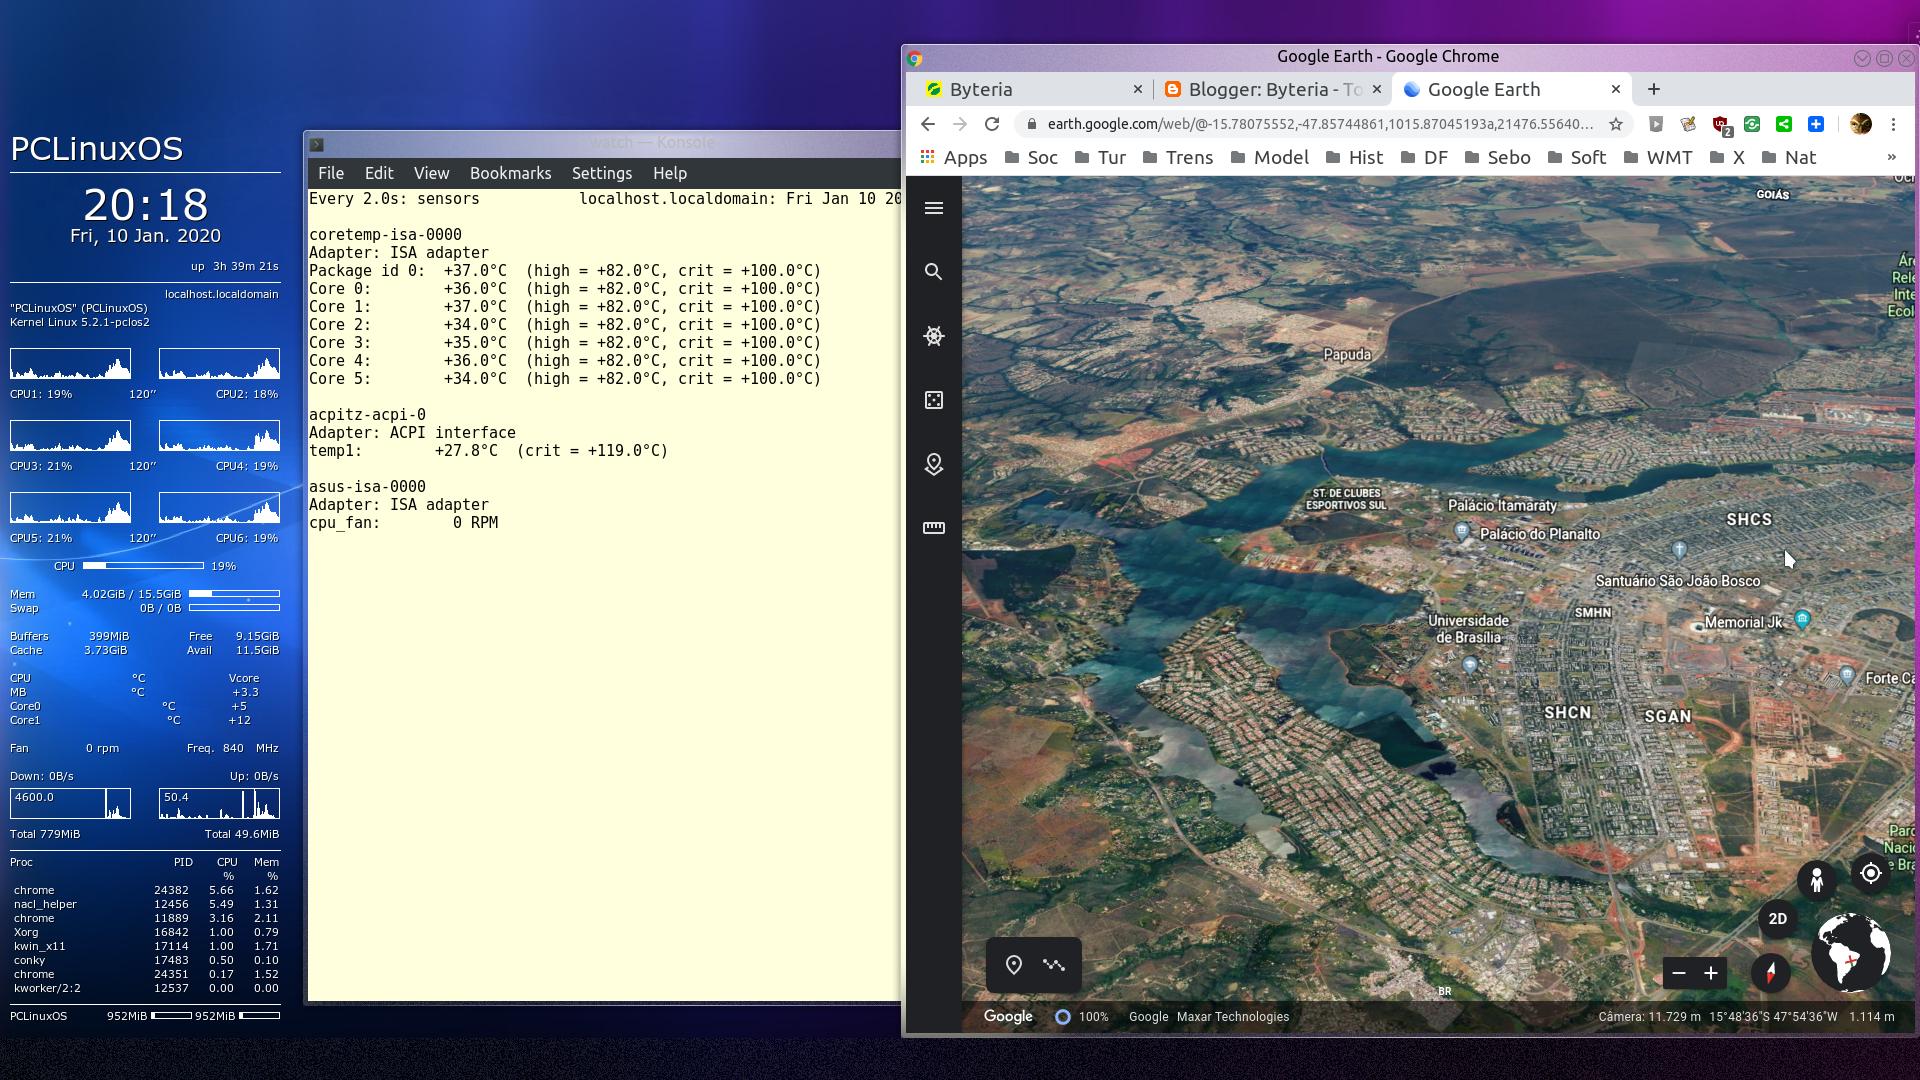Click the green share extension icon
Image resolution: width=1920 pixels, height=1080 pixels.
click(1784, 124)
